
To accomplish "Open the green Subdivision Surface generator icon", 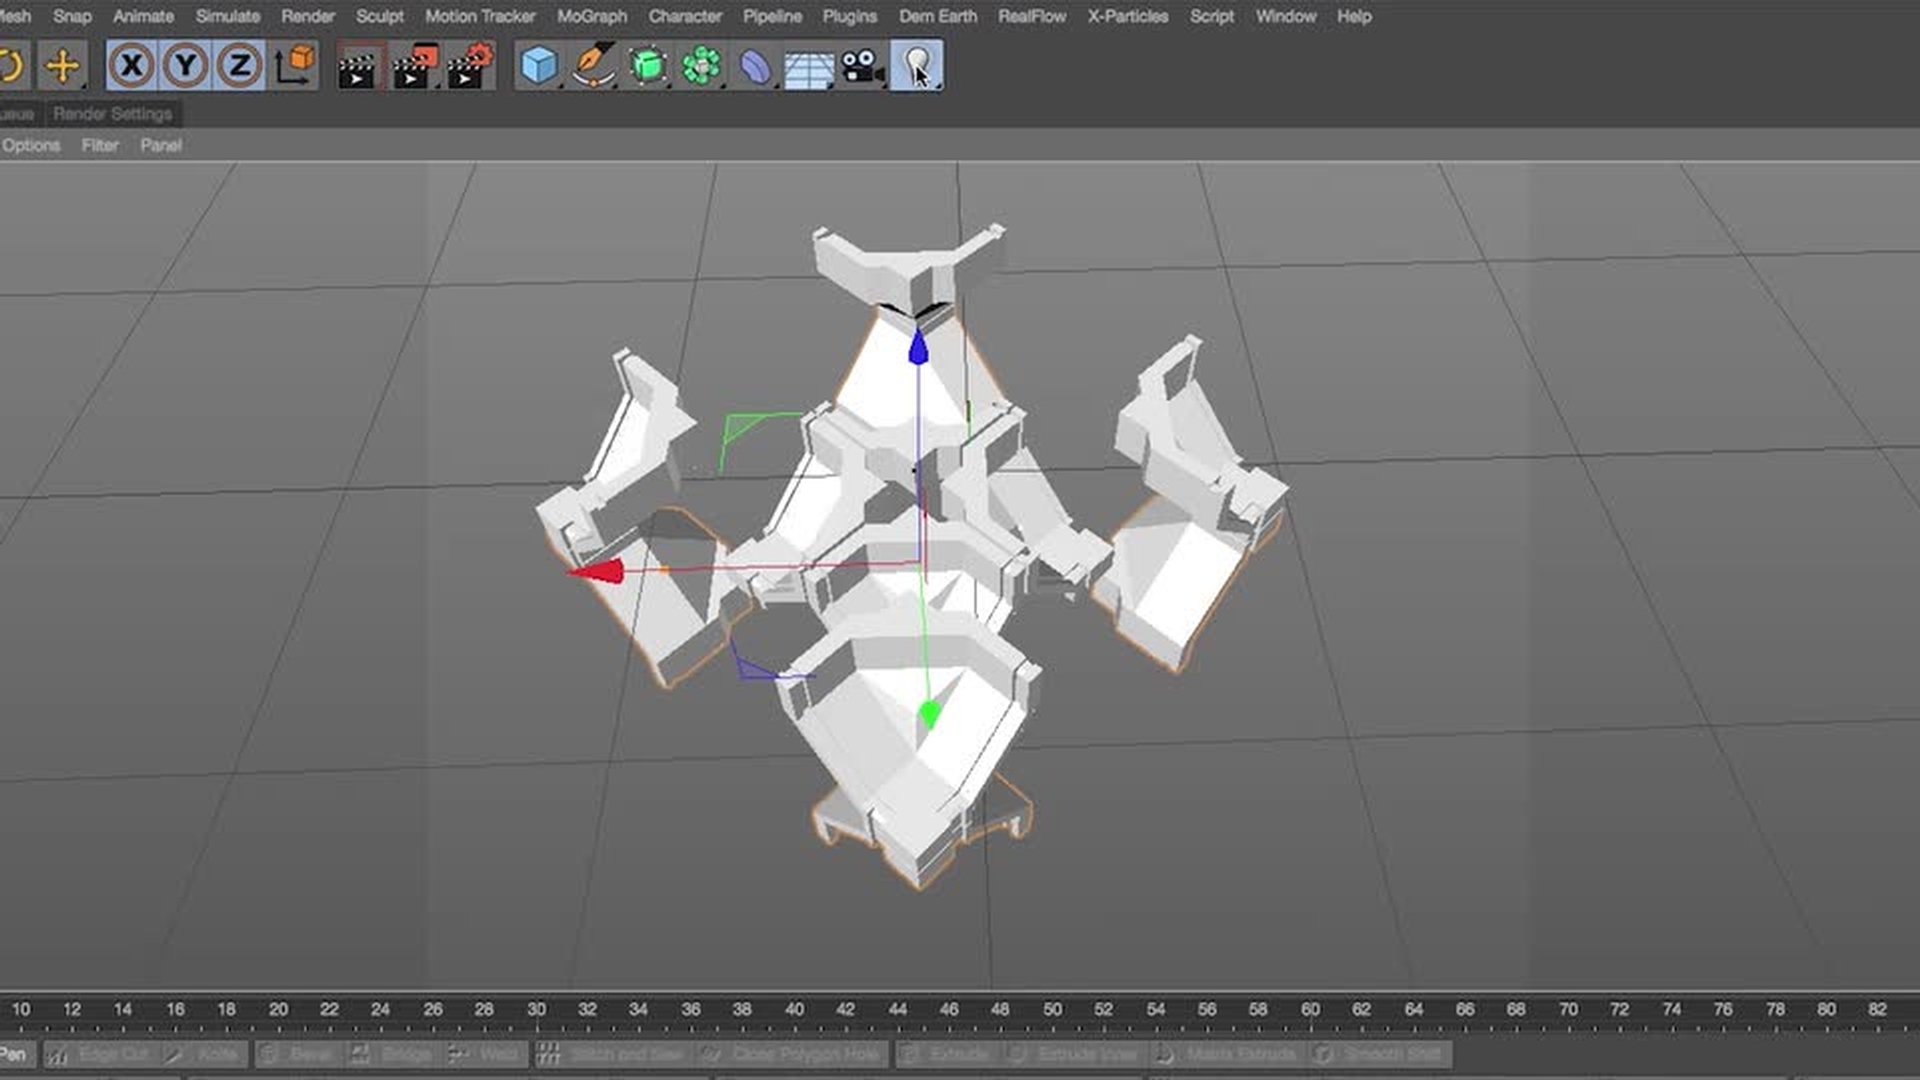I will [x=648, y=66].
